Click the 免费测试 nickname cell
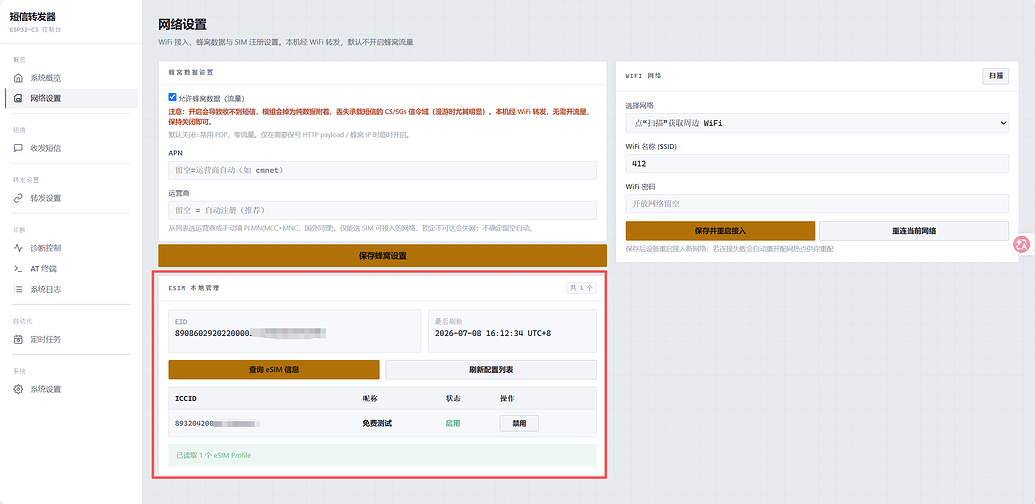Image resolution: width=1035 pixels, height=504 pixels. [x=377, y=424]
